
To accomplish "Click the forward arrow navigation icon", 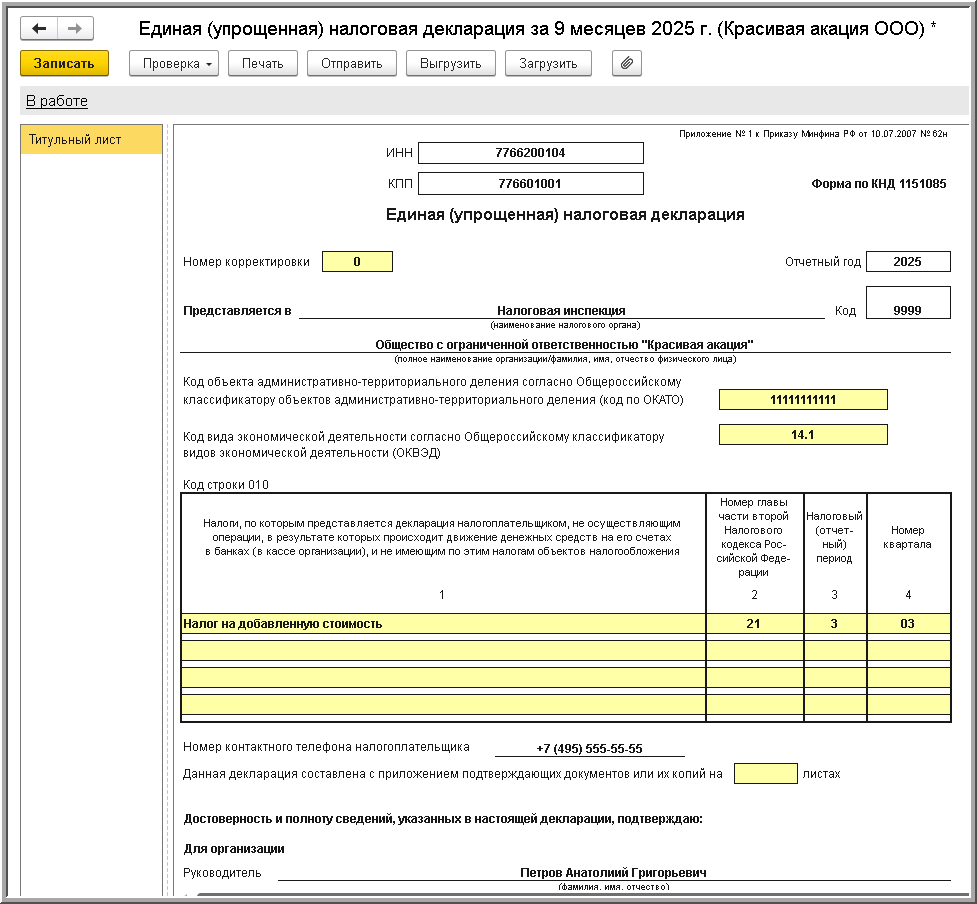I will pos(75,29).
